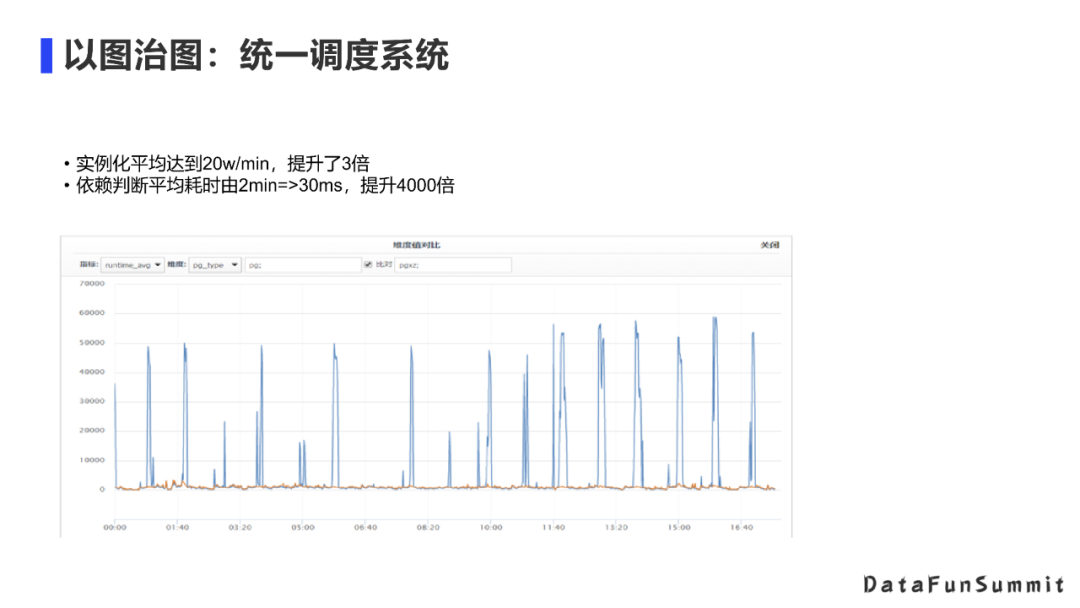
Task: Open the runtime_avg metric dropdown
Action: (x=132, y=265)
